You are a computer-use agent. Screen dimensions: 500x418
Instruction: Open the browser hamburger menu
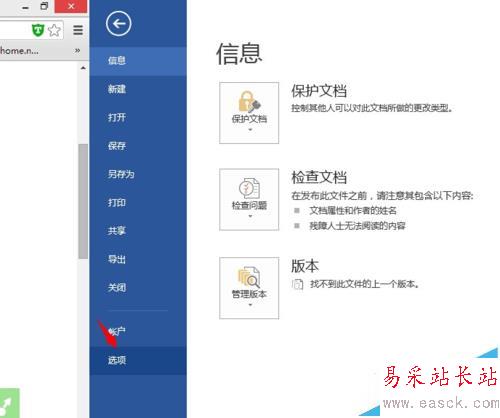click(78, 30)
